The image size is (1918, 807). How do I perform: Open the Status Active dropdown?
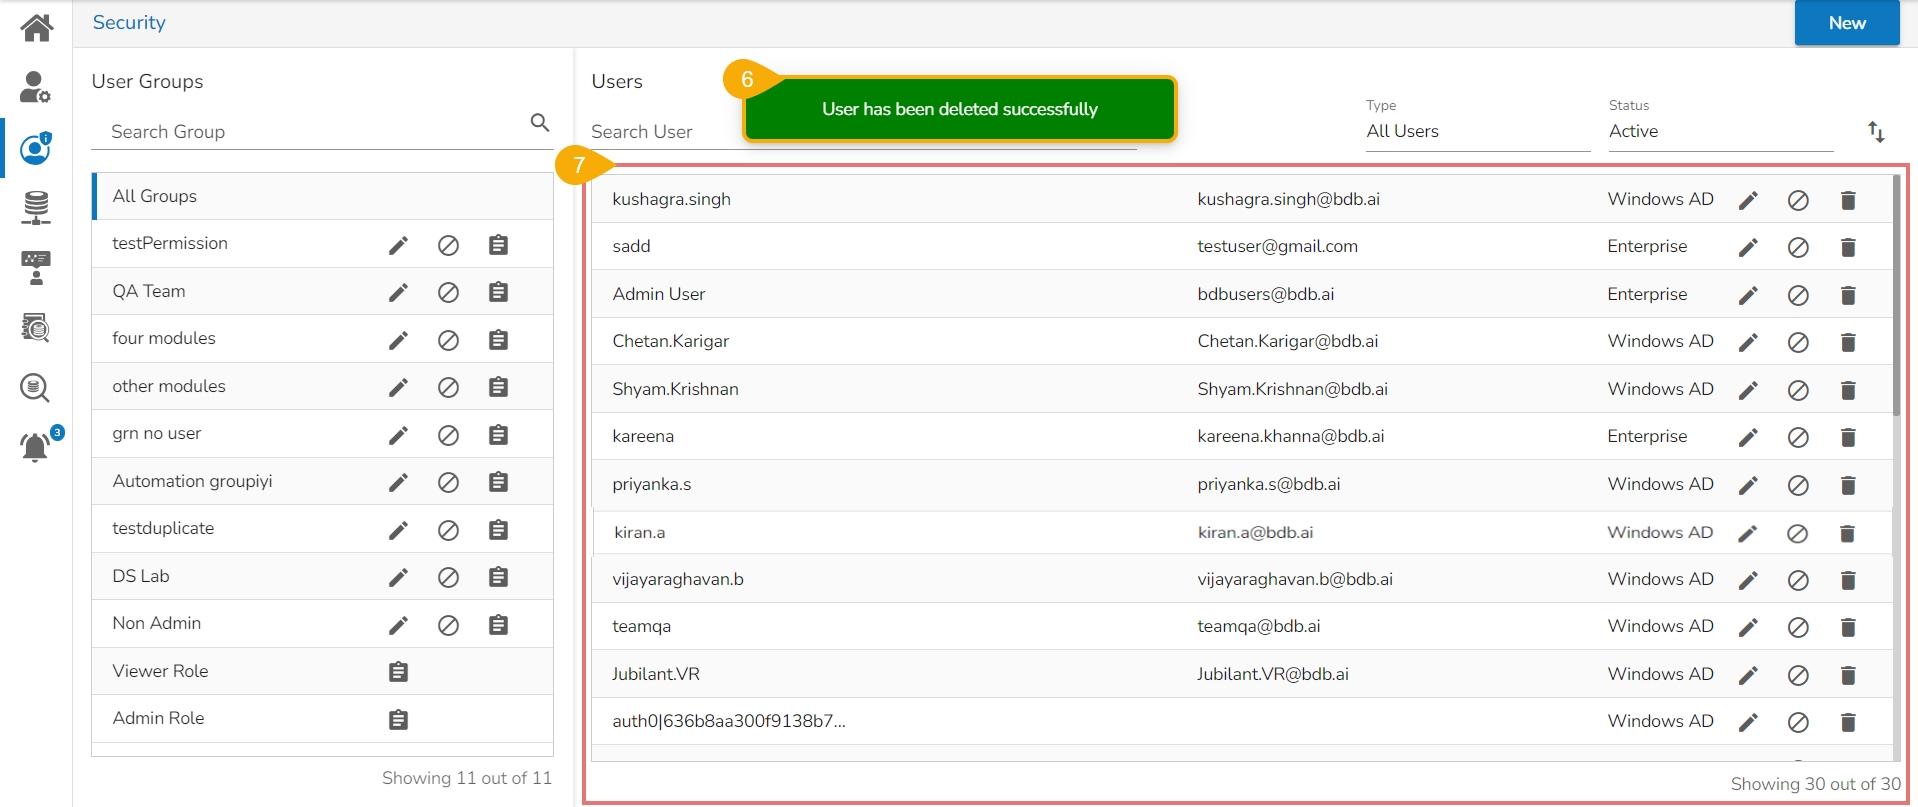(x=1719, y=131)
